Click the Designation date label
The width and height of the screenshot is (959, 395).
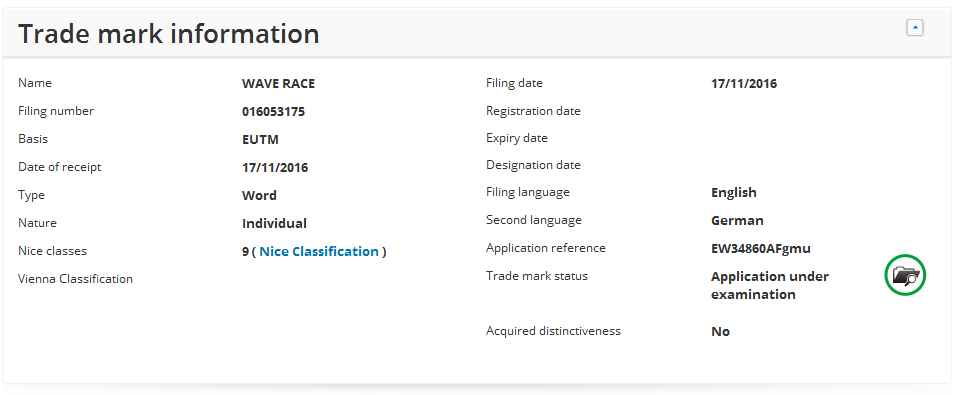point(533,165)
